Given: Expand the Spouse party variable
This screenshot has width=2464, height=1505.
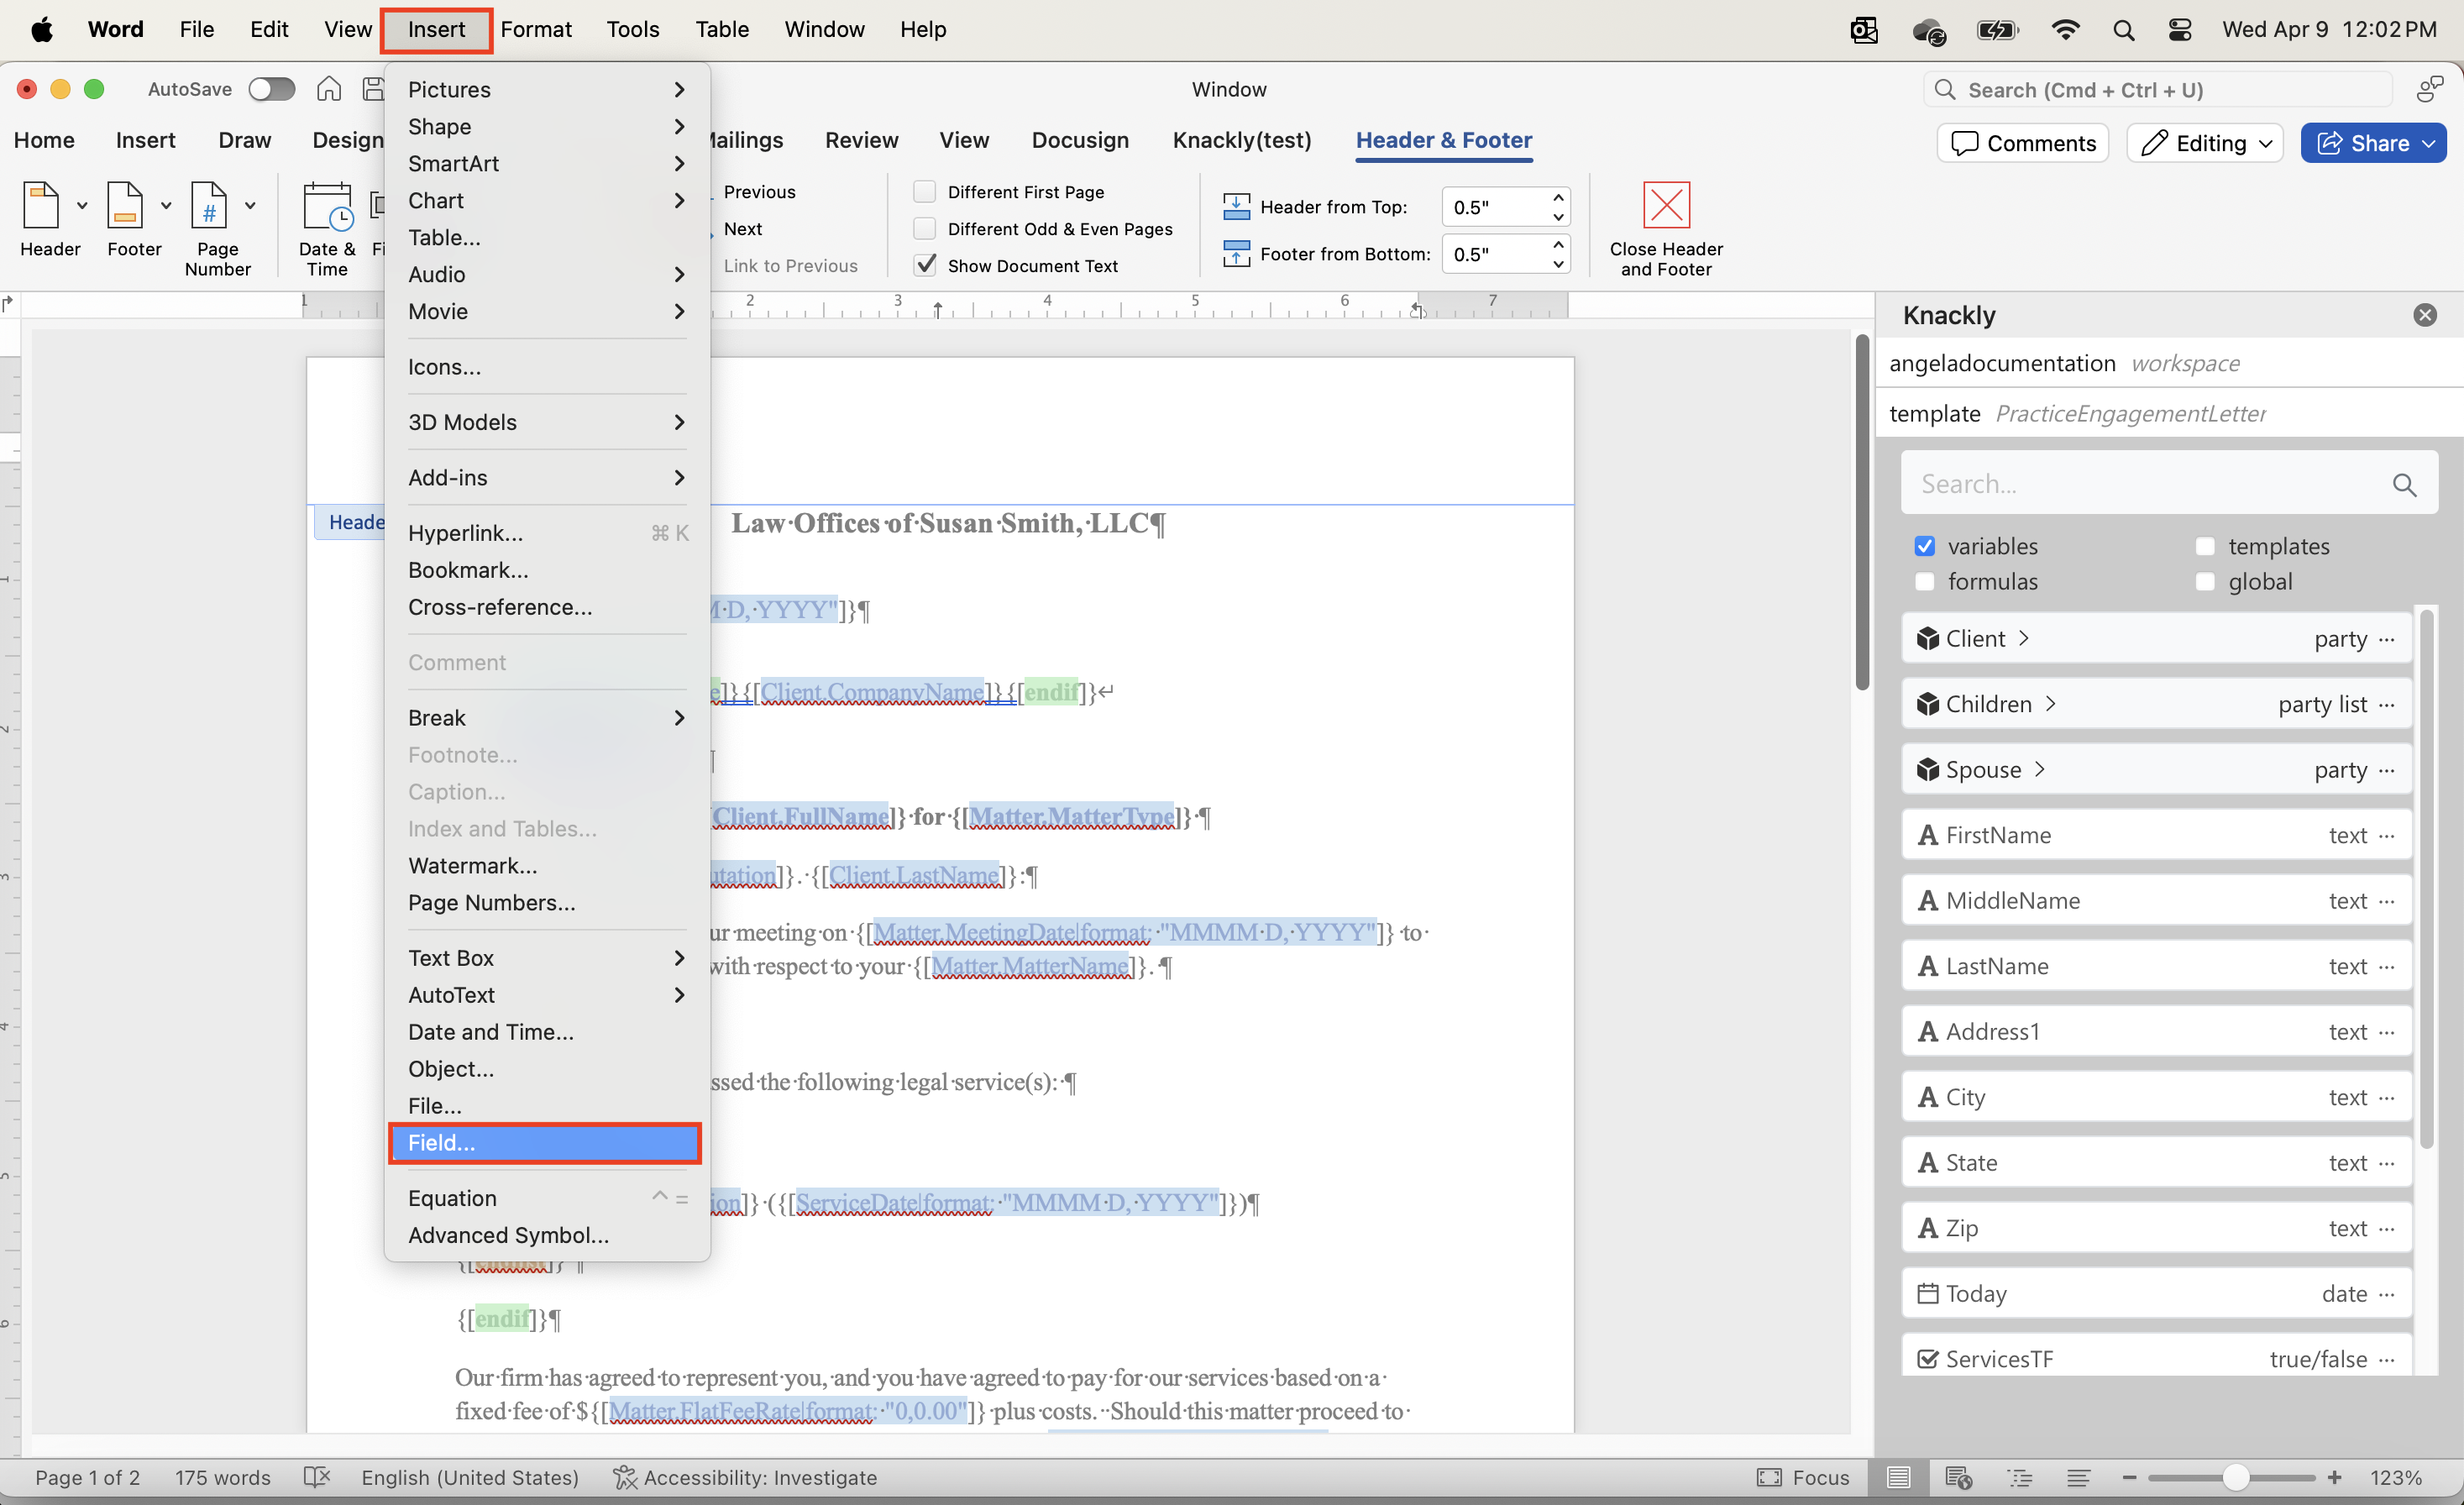Looking at the screenshot, I should click(x=2040, y=770).
